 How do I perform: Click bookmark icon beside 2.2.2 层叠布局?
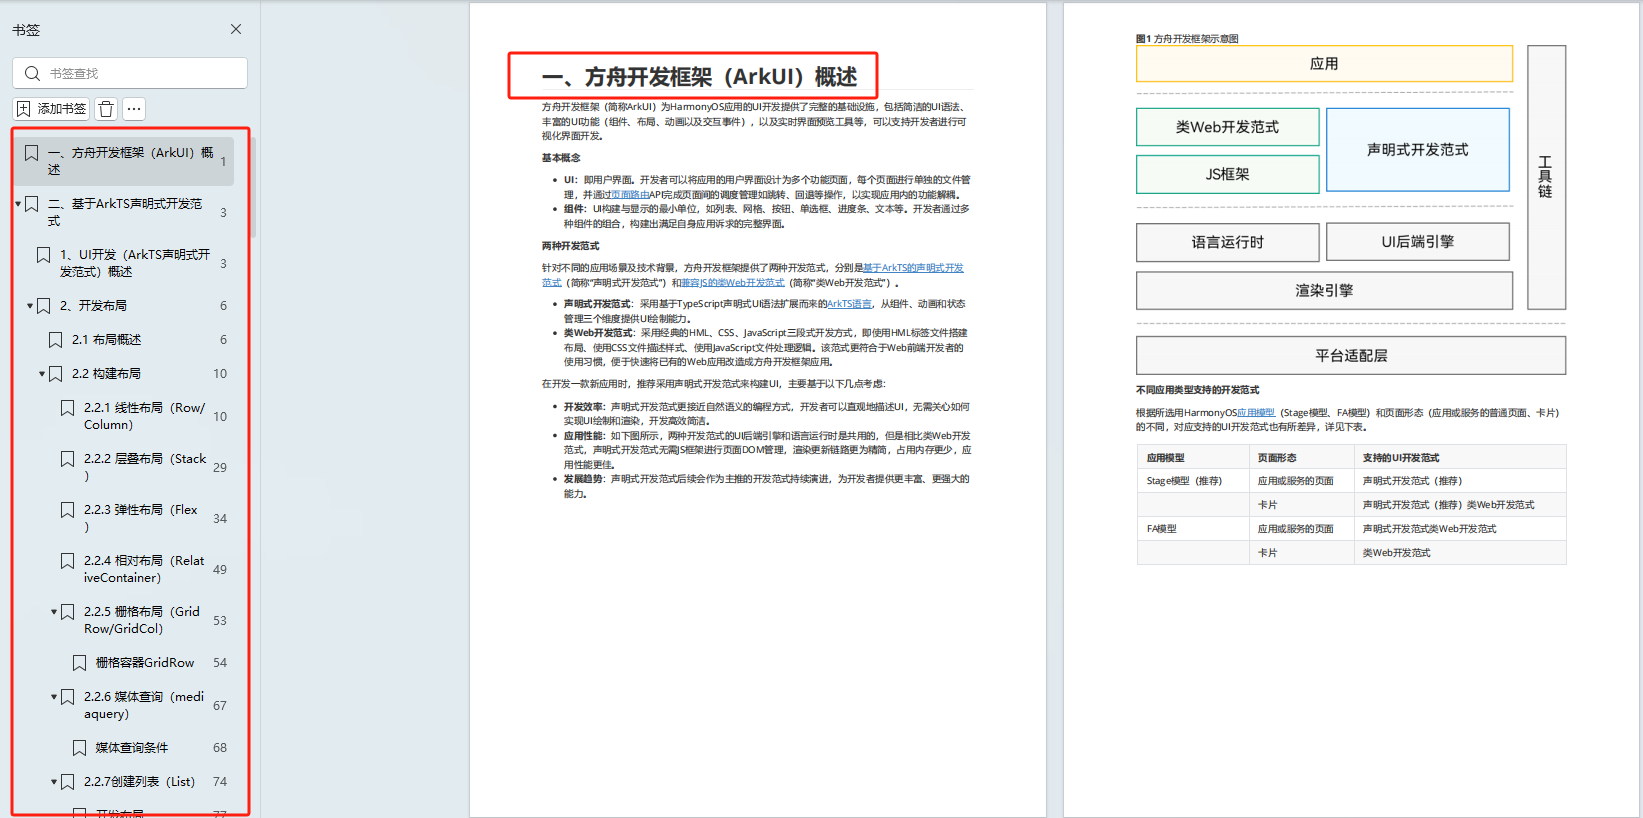click(x=68, y=459)
